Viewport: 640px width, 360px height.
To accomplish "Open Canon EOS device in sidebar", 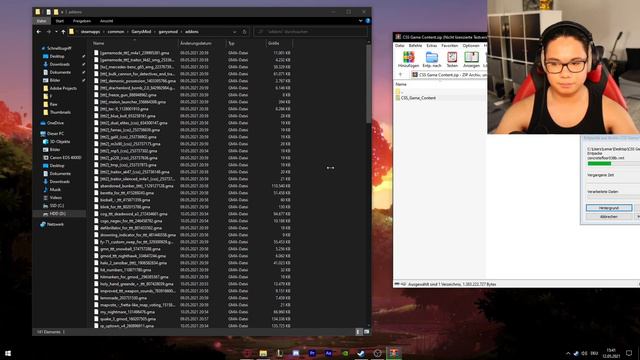I will pos(65,158).
